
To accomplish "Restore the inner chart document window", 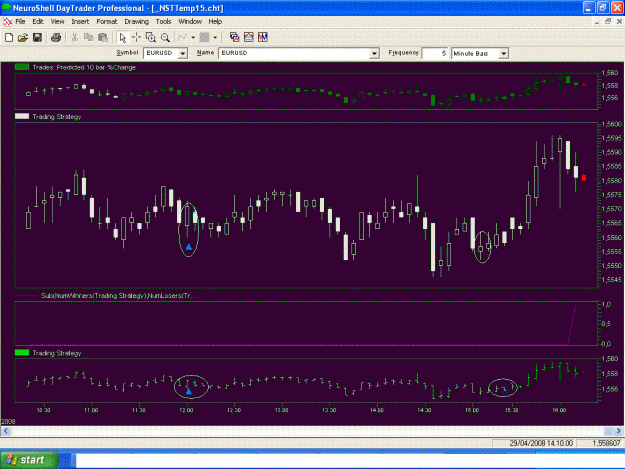I will coord(607,22).
